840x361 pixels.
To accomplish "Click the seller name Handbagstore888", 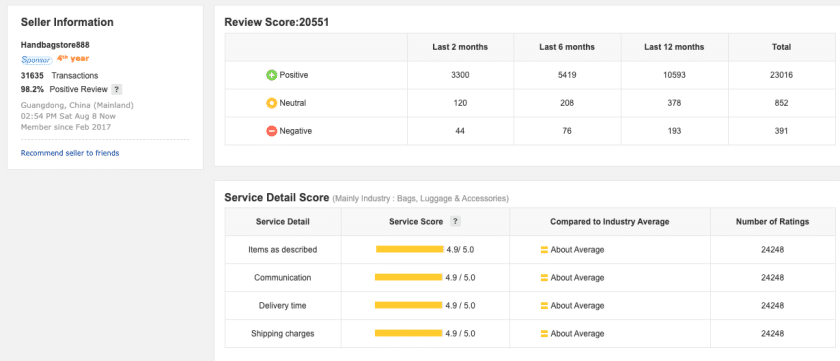I will [55, 45].
